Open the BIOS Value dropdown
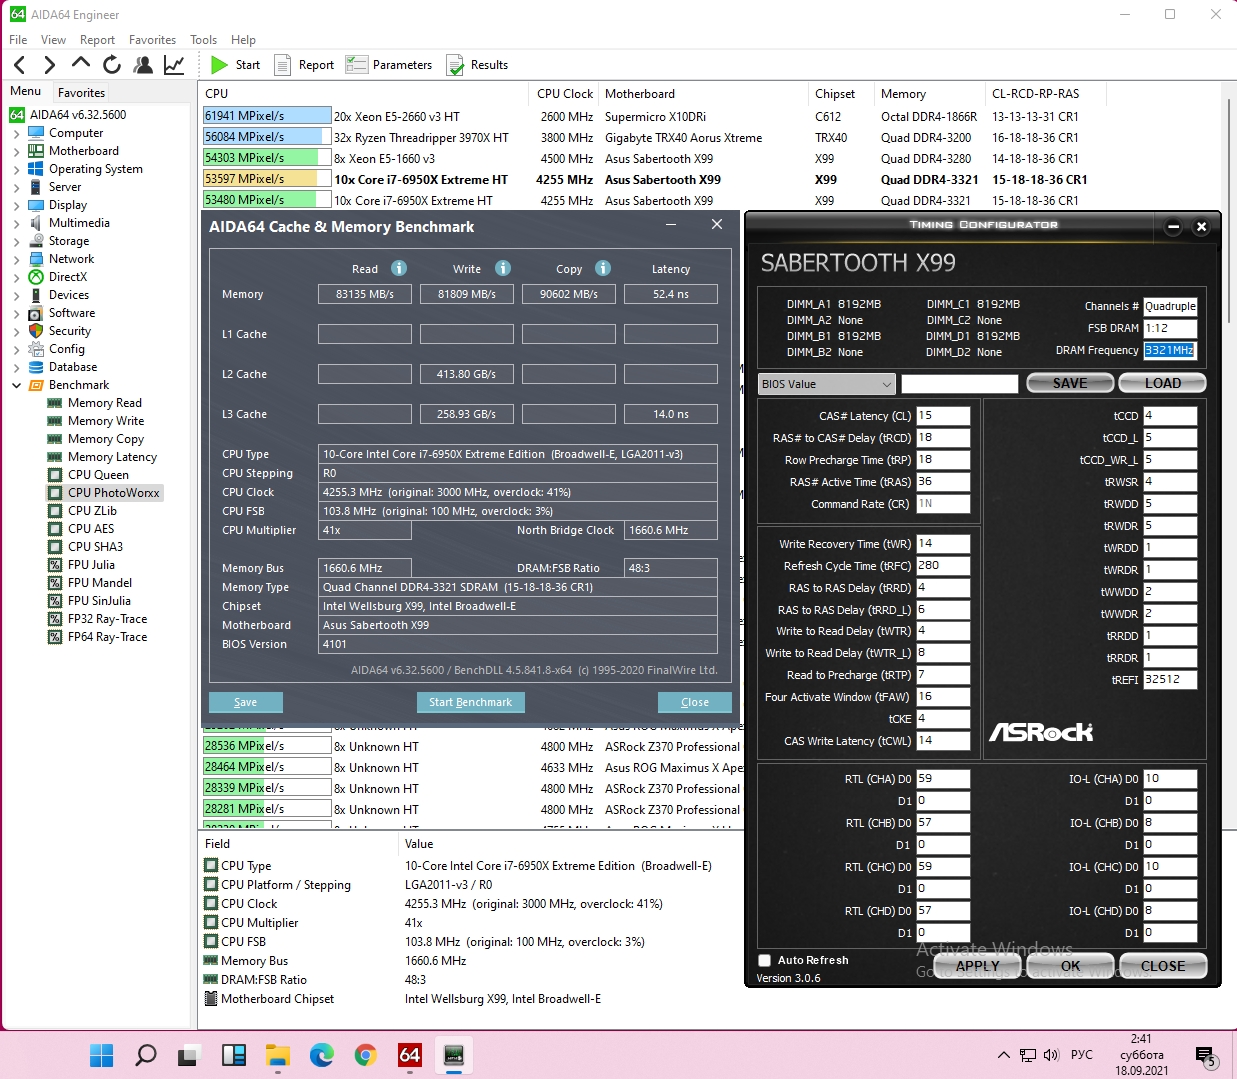The height and width of the screenshot is (1079, 1237). point(827,384)
